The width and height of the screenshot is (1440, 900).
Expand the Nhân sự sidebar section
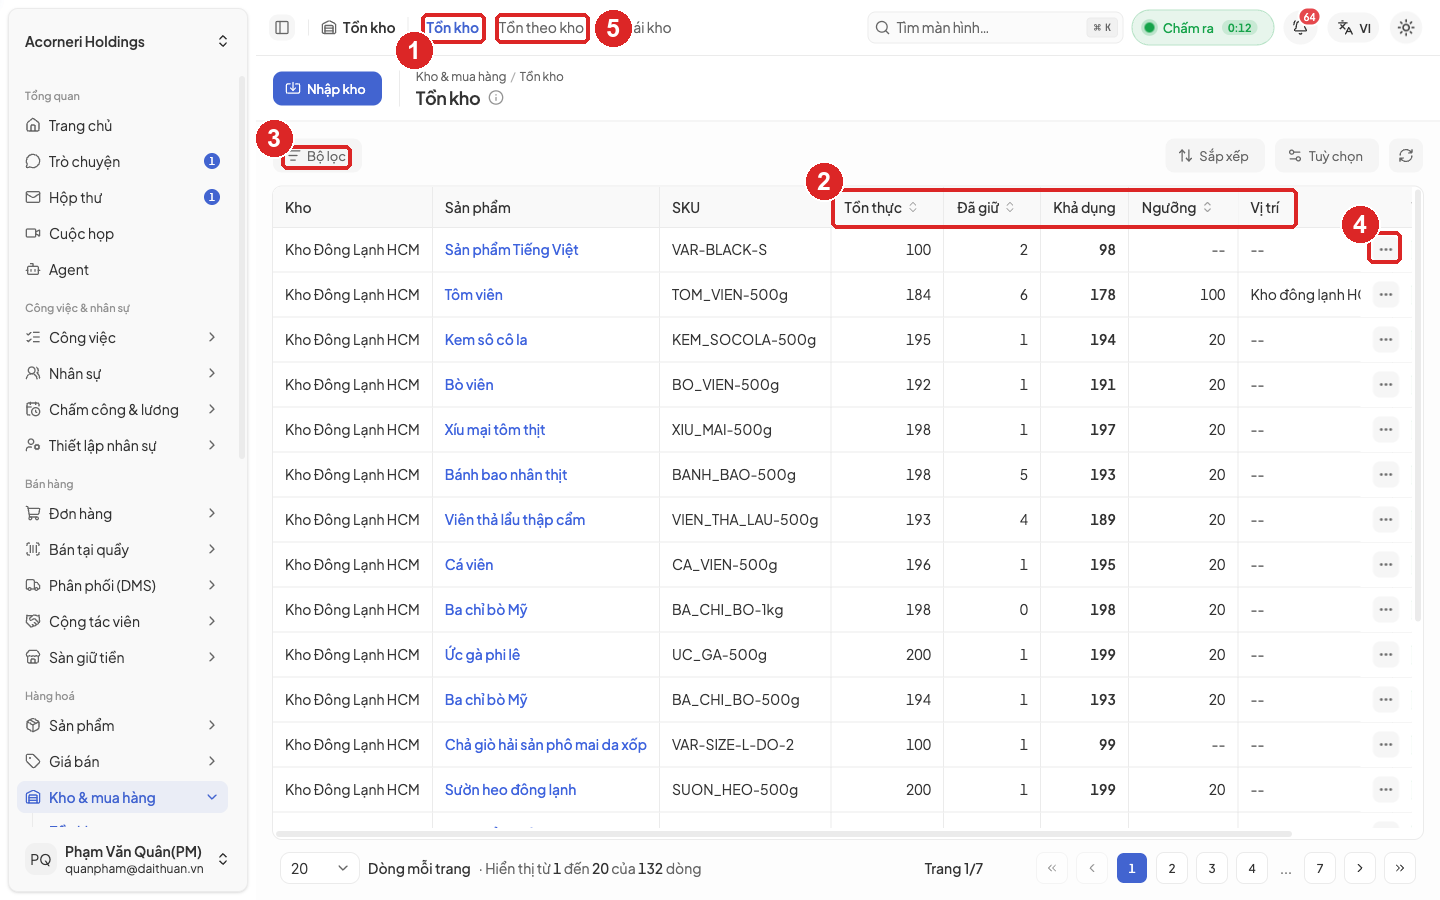coord(122,374)
